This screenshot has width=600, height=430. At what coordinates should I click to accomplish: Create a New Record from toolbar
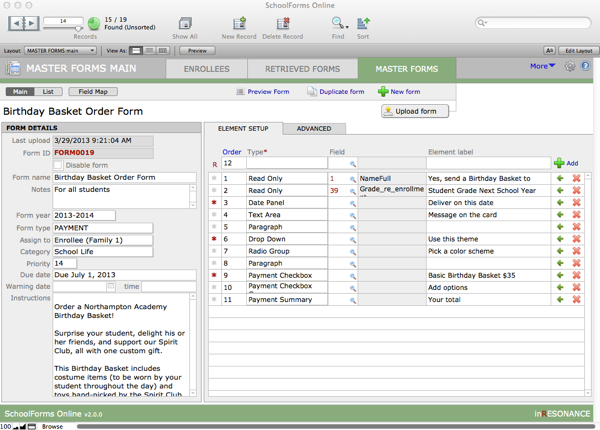click(239, 24)
